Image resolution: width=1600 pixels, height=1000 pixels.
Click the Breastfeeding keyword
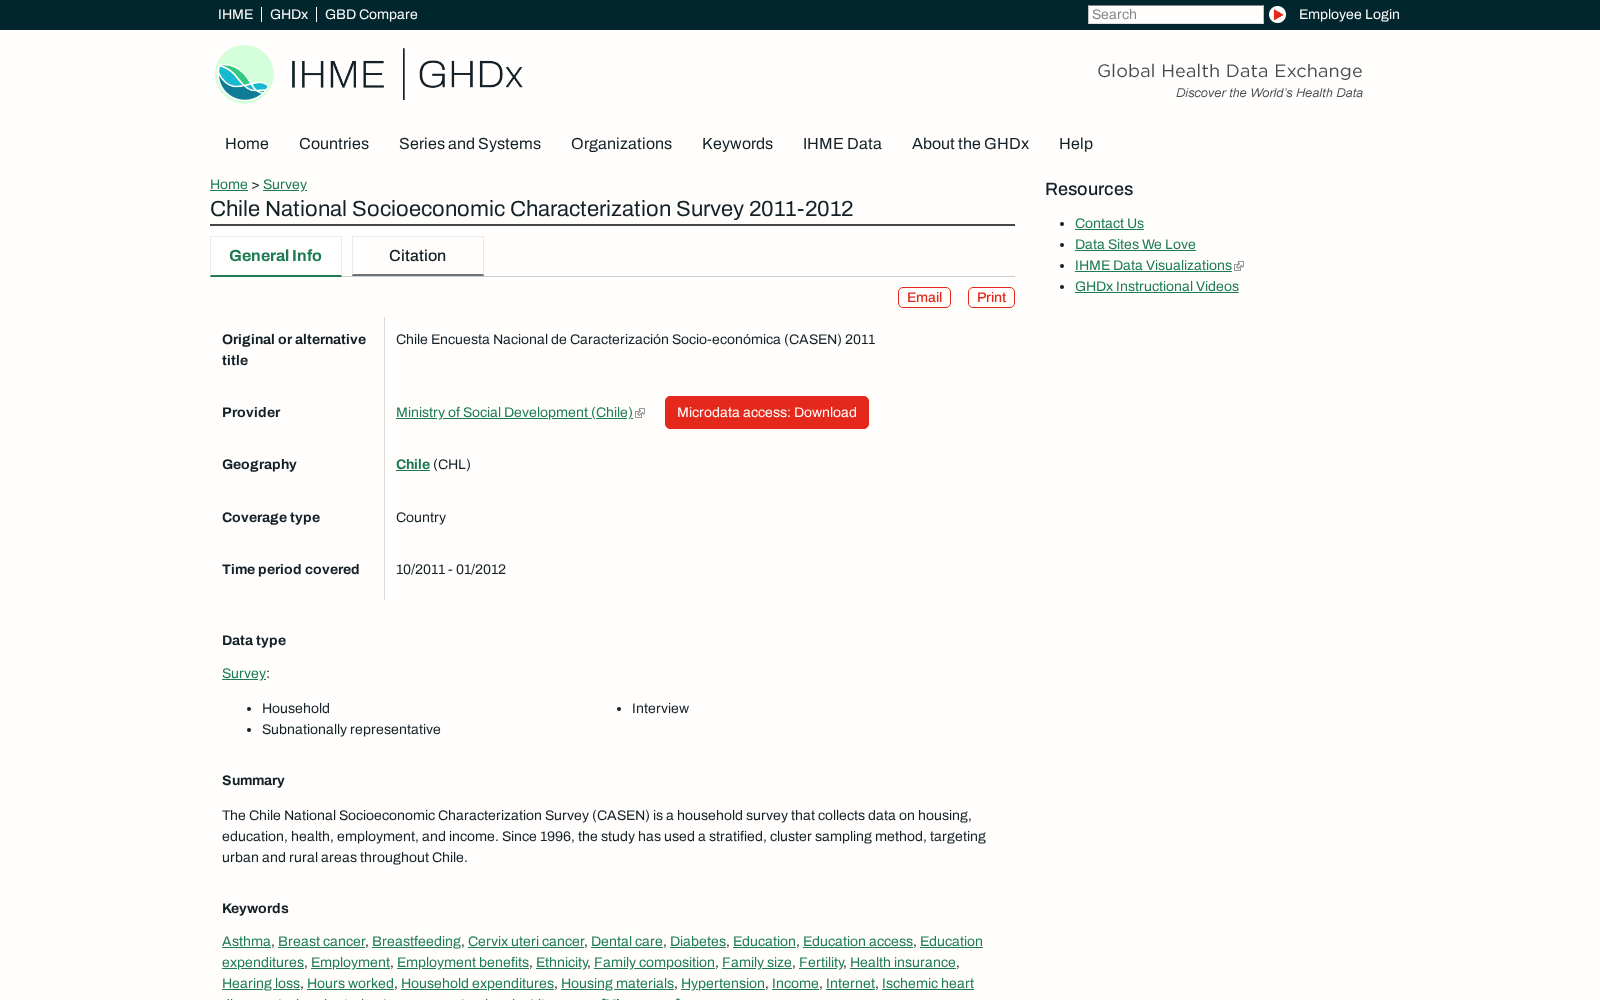click(416, 941)
